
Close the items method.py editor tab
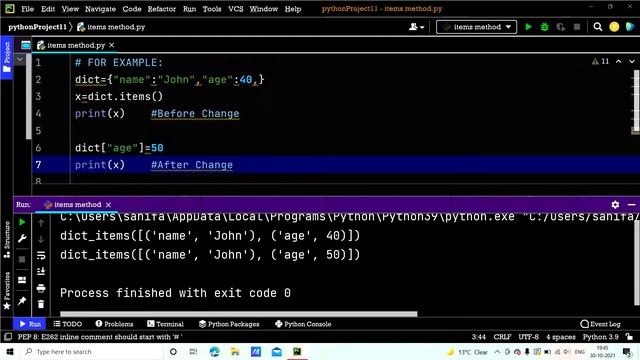(x=112, y=45)
